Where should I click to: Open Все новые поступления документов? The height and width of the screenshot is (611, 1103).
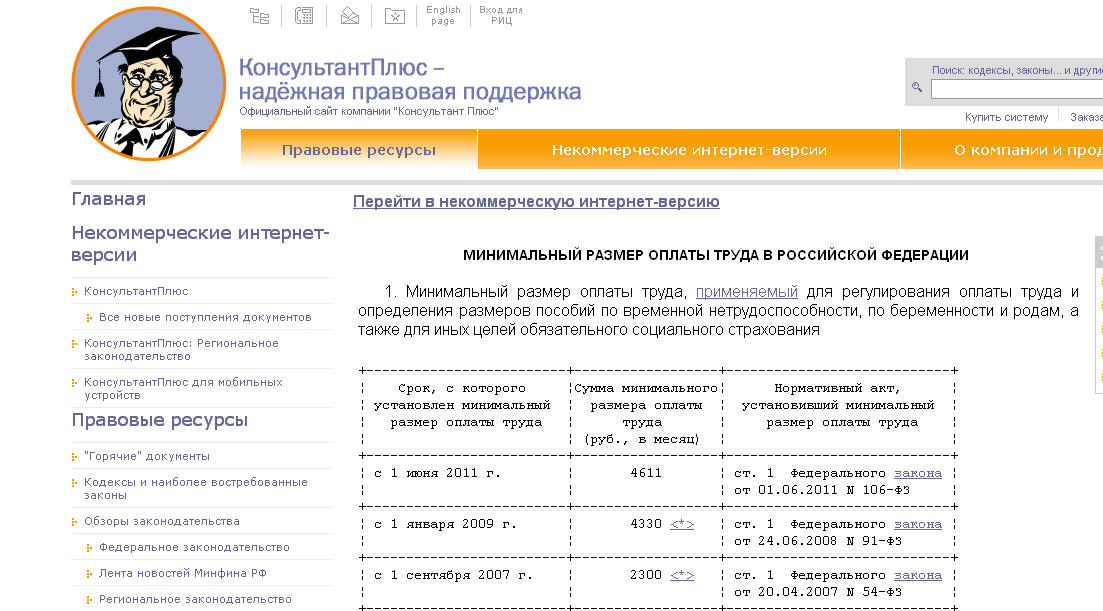pyautogui.click(x=205, y=317)
